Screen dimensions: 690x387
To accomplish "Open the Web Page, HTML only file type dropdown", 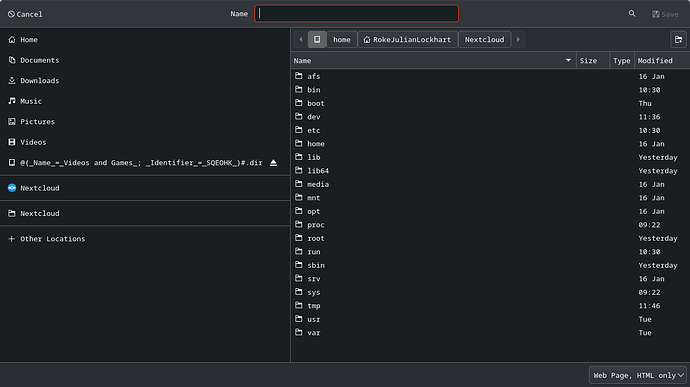I will 638,375.
